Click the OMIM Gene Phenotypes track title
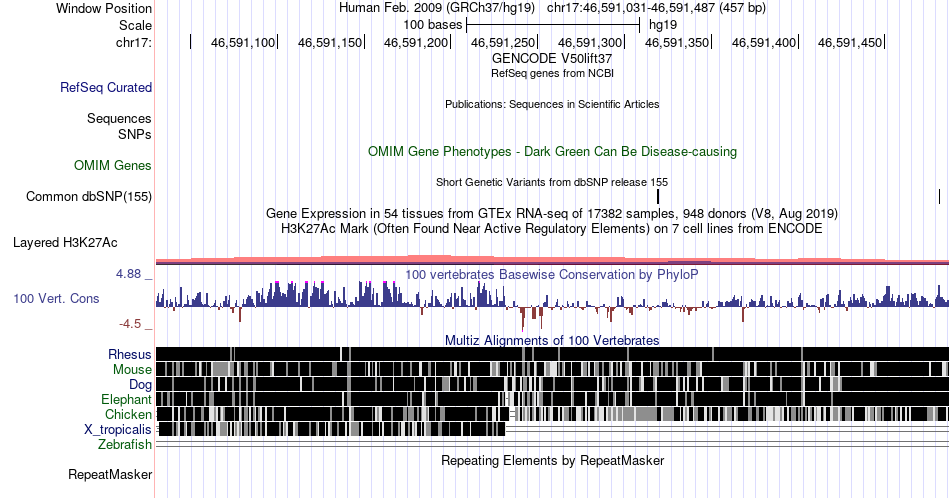The height and width of the screenshot is (498, 950). point(552,151)
